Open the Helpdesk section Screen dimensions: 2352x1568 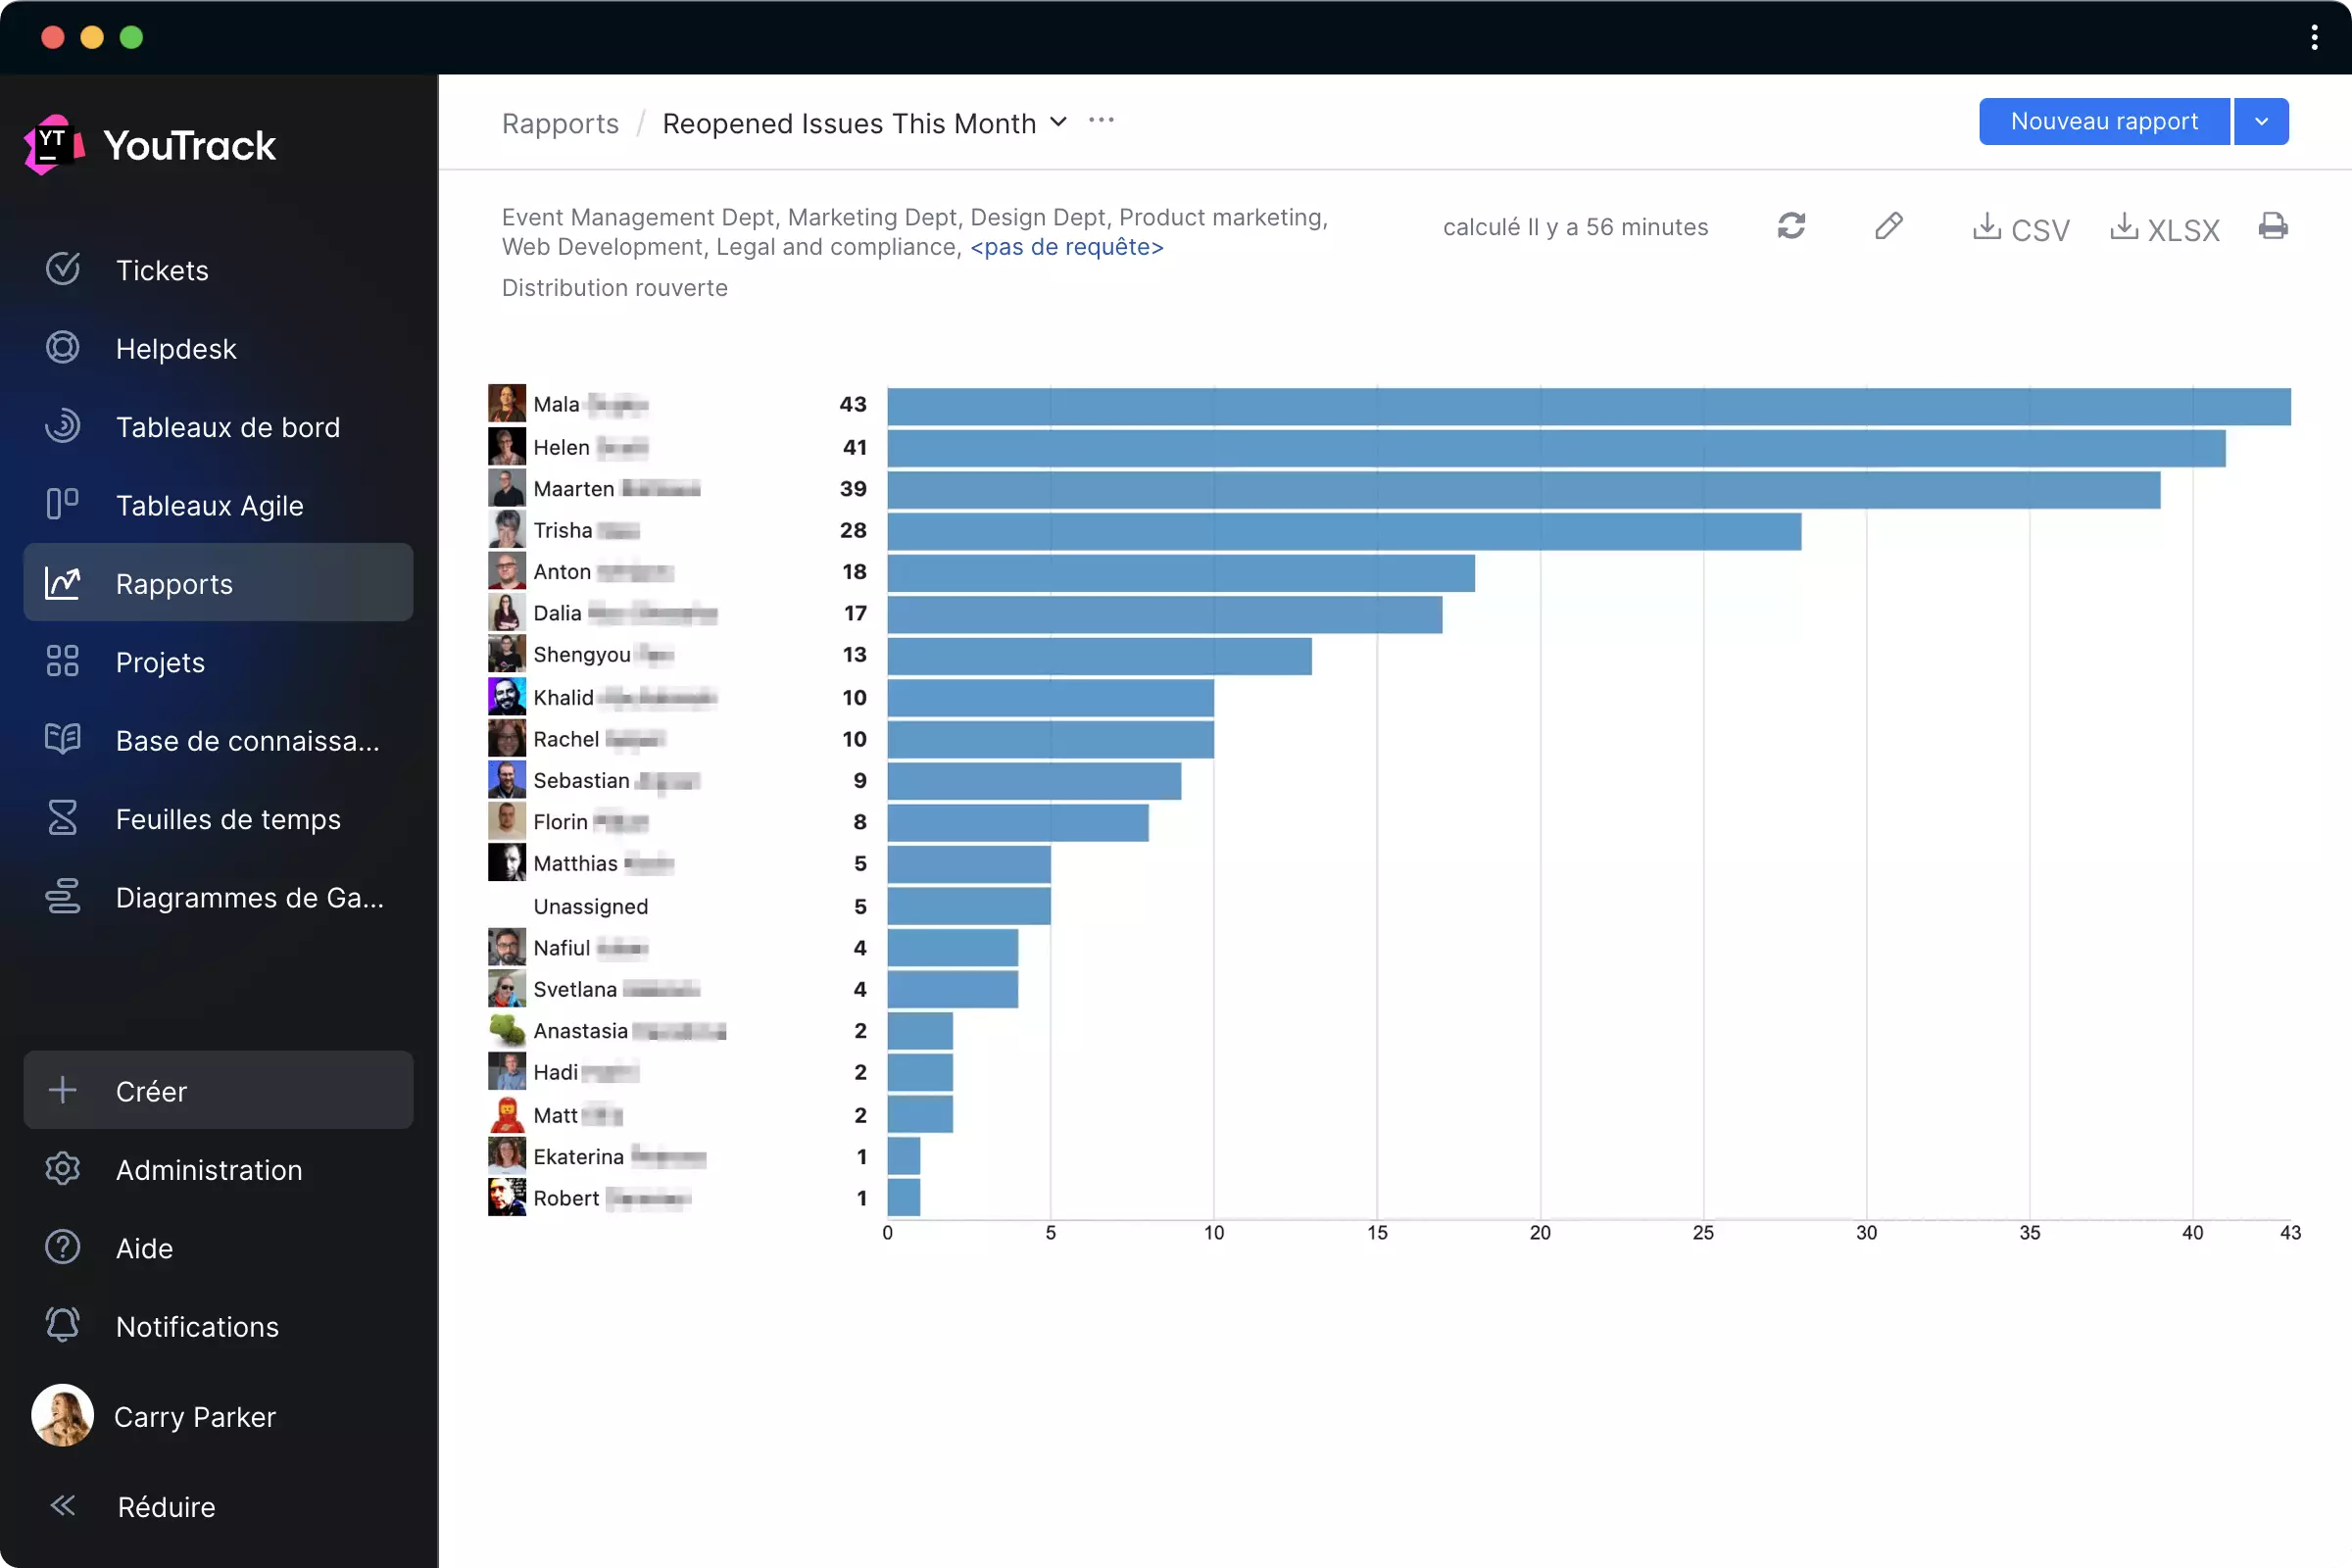coord(176,349)
